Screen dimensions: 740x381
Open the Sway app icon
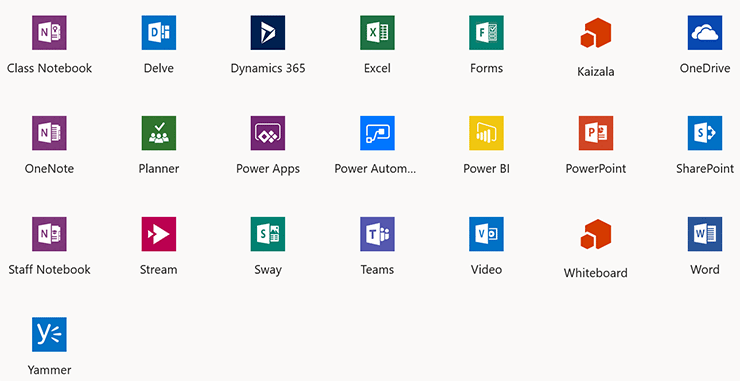(x=268, y=234)
